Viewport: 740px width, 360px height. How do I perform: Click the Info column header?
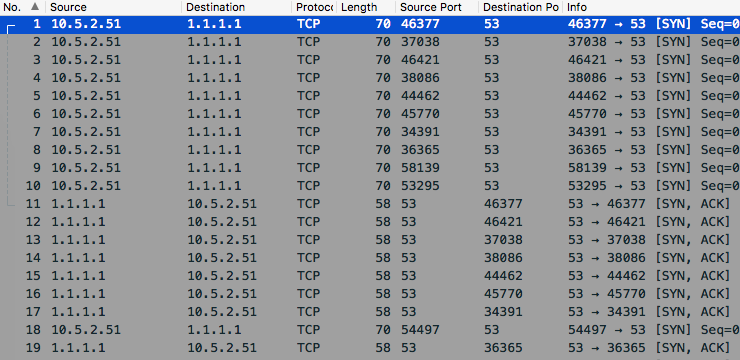point(651,7)
